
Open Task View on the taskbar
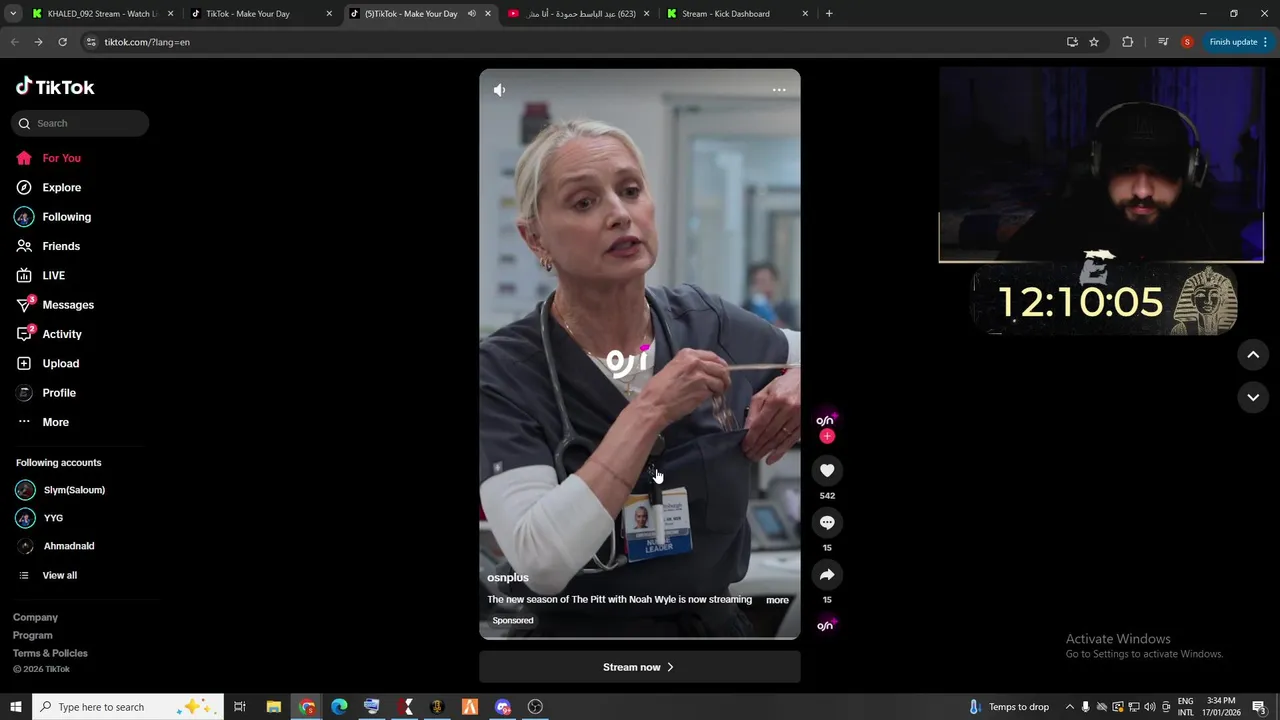pyautogui.click(x=240, y=707)
